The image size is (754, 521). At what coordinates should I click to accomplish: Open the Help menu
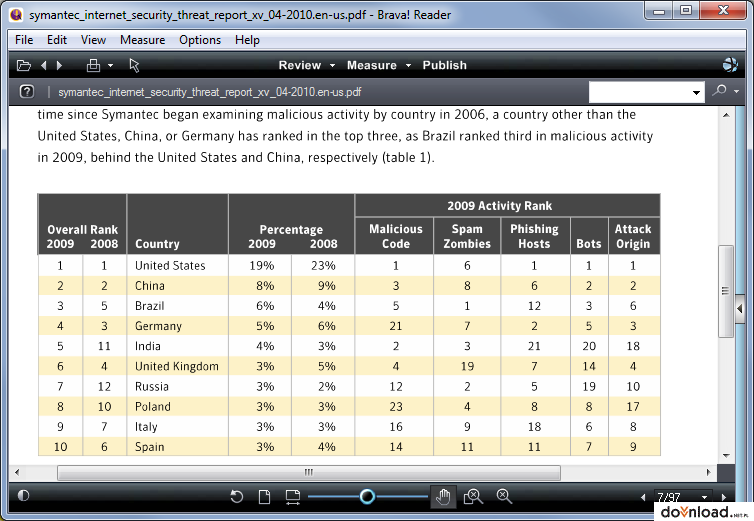247,40
